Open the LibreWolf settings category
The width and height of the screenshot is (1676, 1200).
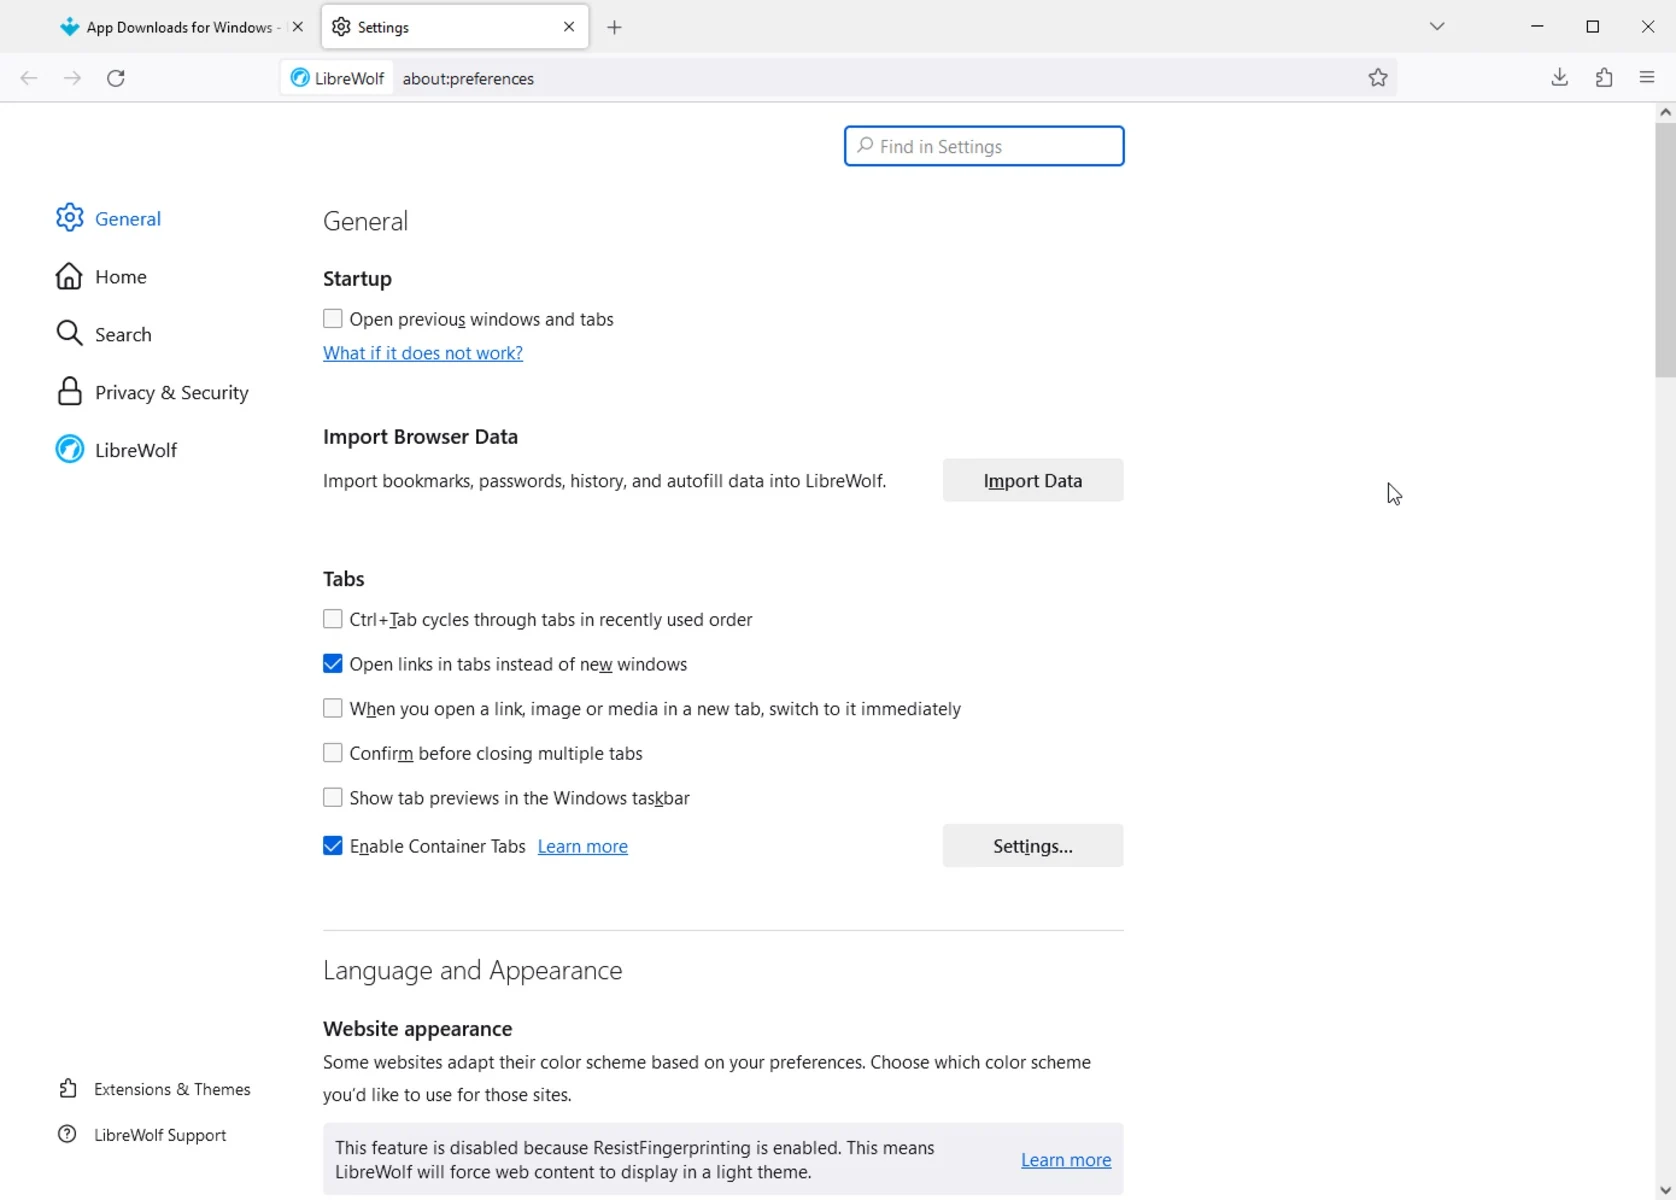(x=117, y=450)
